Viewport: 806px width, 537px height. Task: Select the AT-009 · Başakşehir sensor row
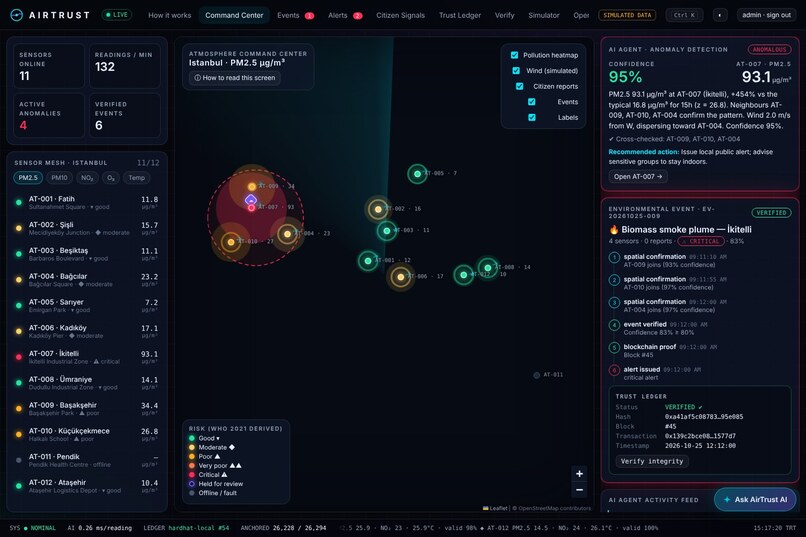(87, 409)
